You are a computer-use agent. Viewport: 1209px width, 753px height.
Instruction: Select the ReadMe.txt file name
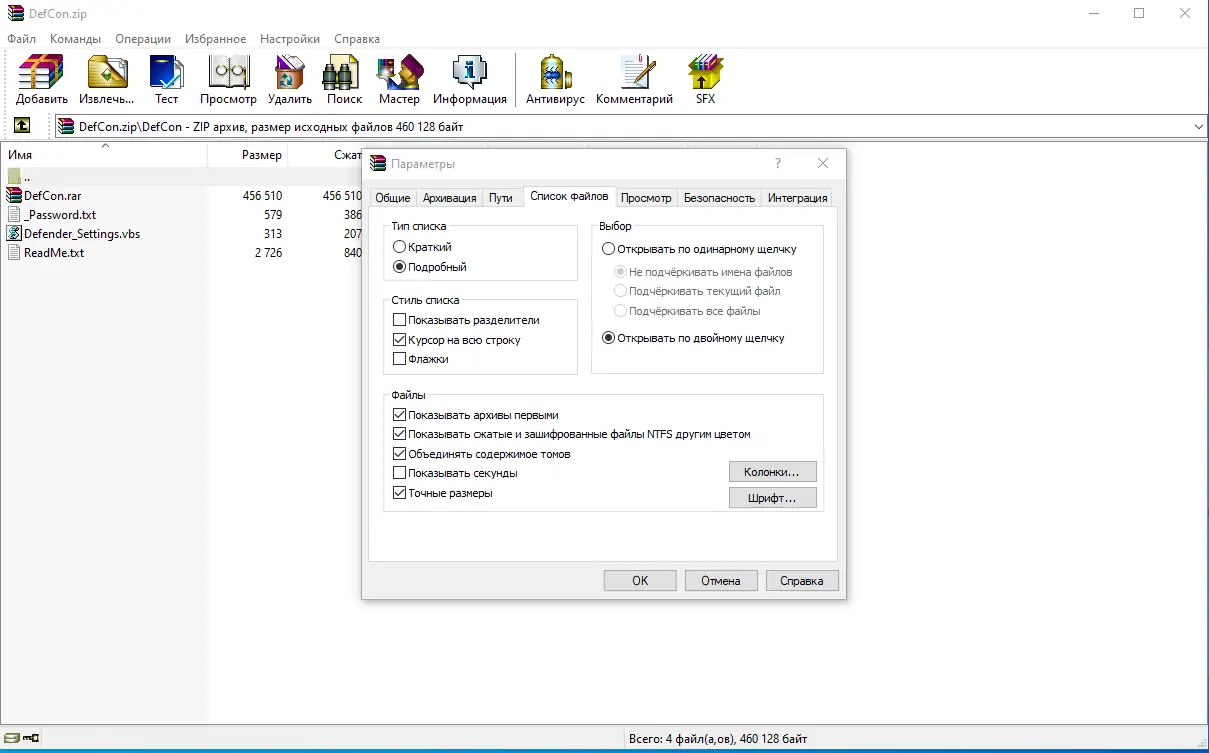click(x=54, y=253)
